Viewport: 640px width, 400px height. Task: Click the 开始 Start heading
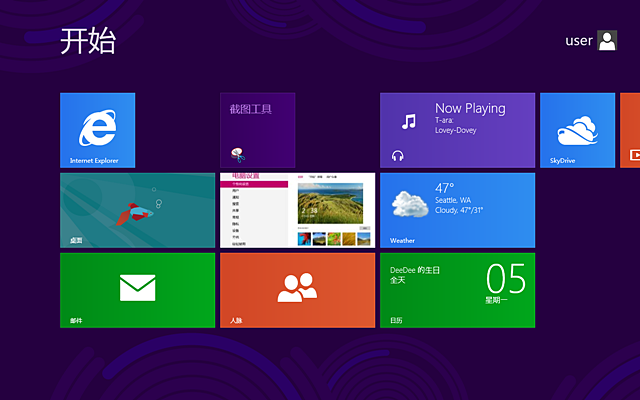[88, 41]
